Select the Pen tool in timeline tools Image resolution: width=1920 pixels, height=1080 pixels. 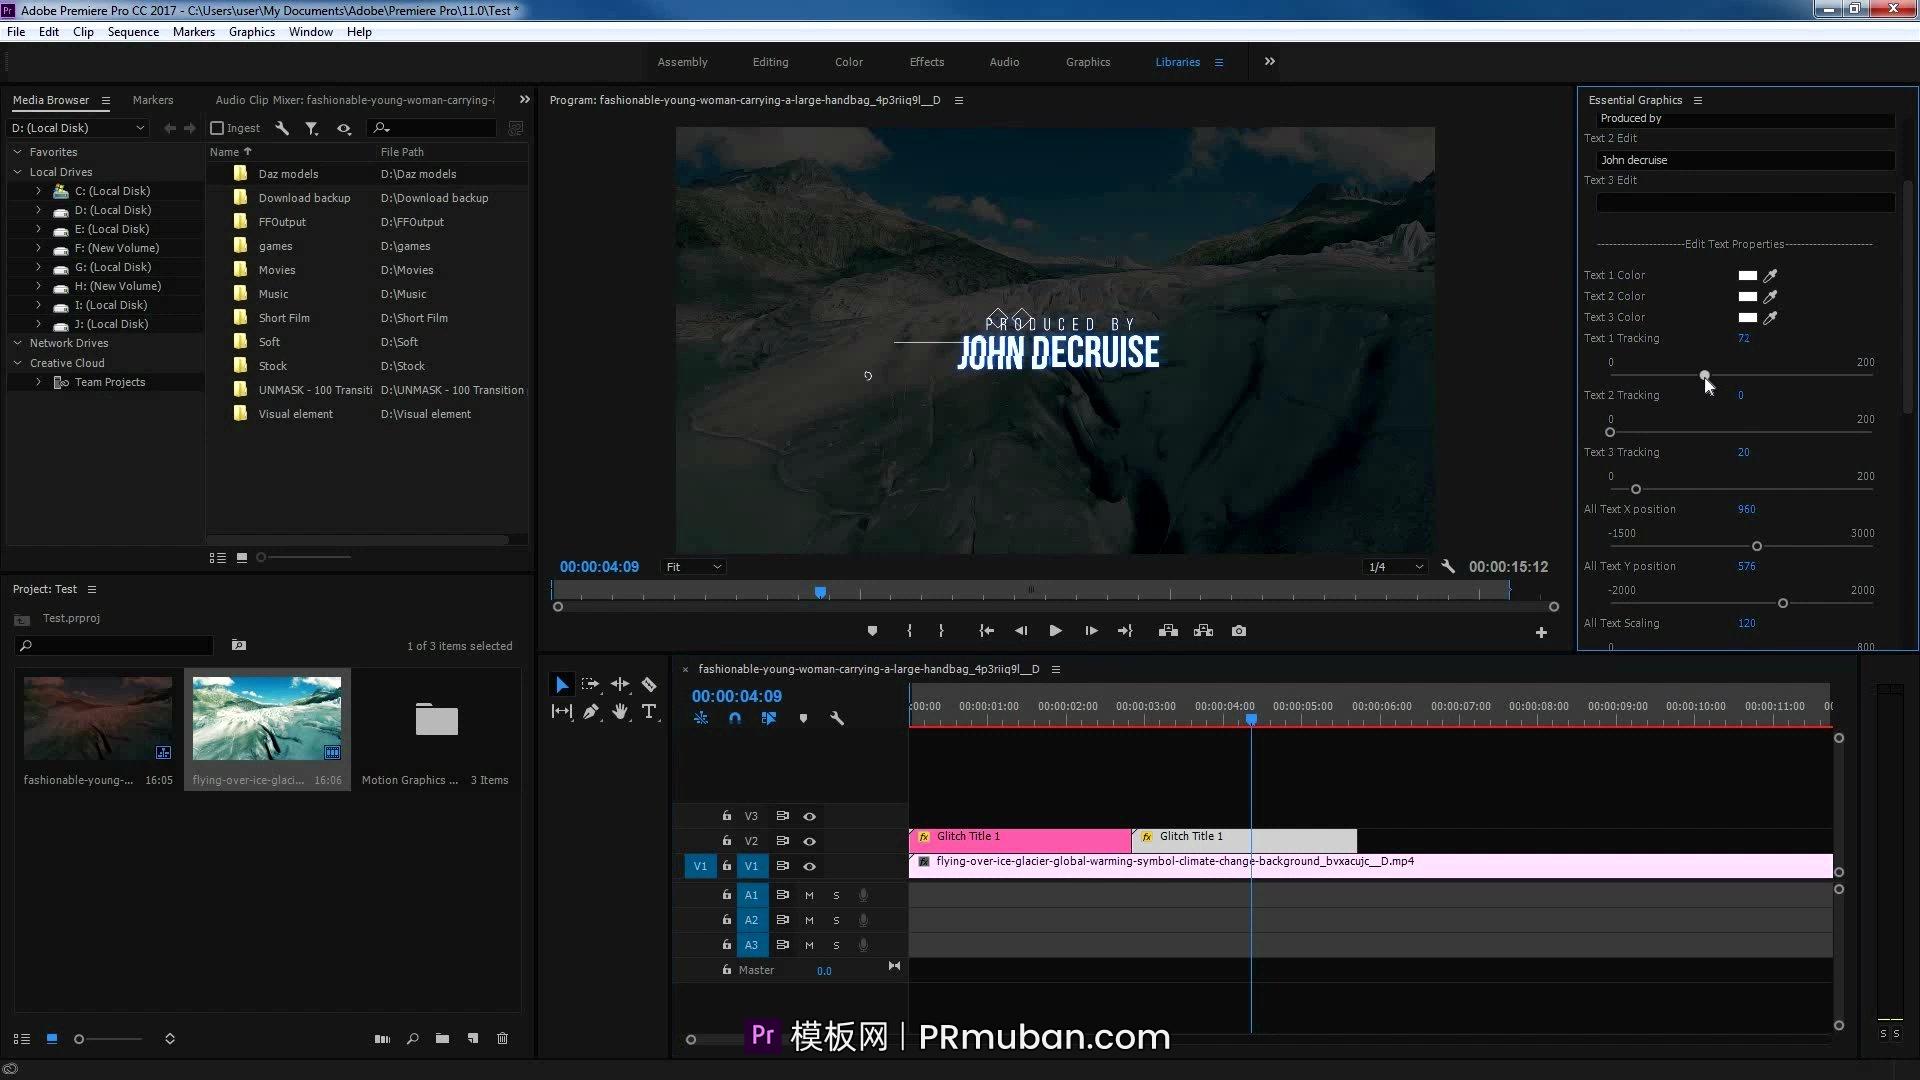(591, 711)
